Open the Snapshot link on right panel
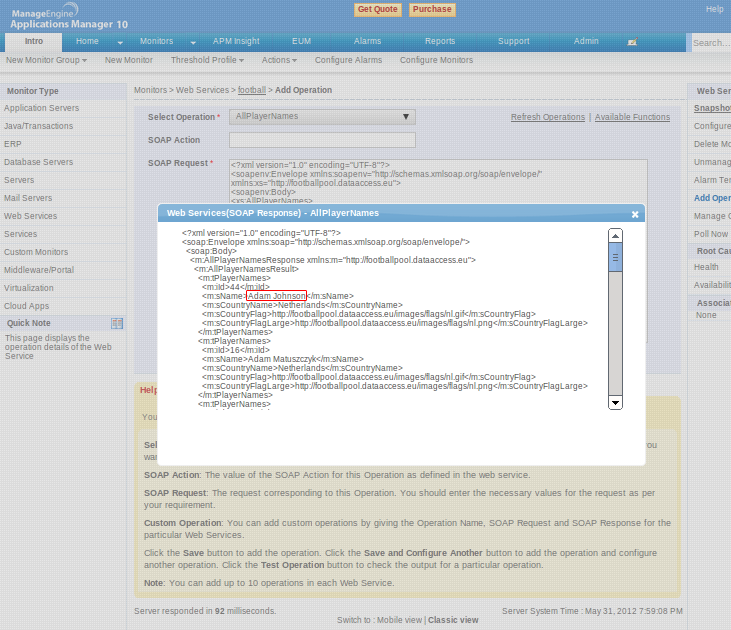 tap(712, 108)
